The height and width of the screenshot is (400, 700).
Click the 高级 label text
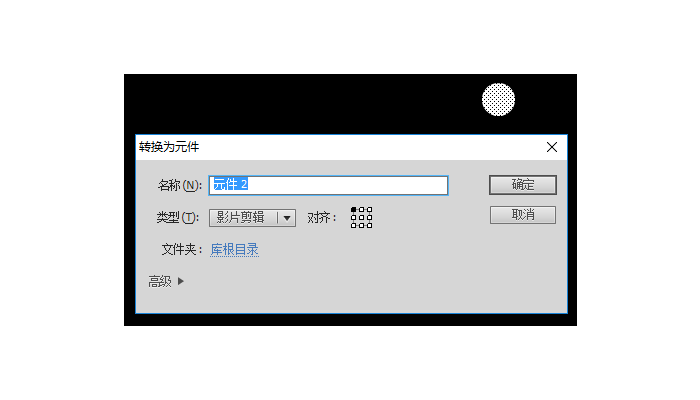(x=160, y=281)
